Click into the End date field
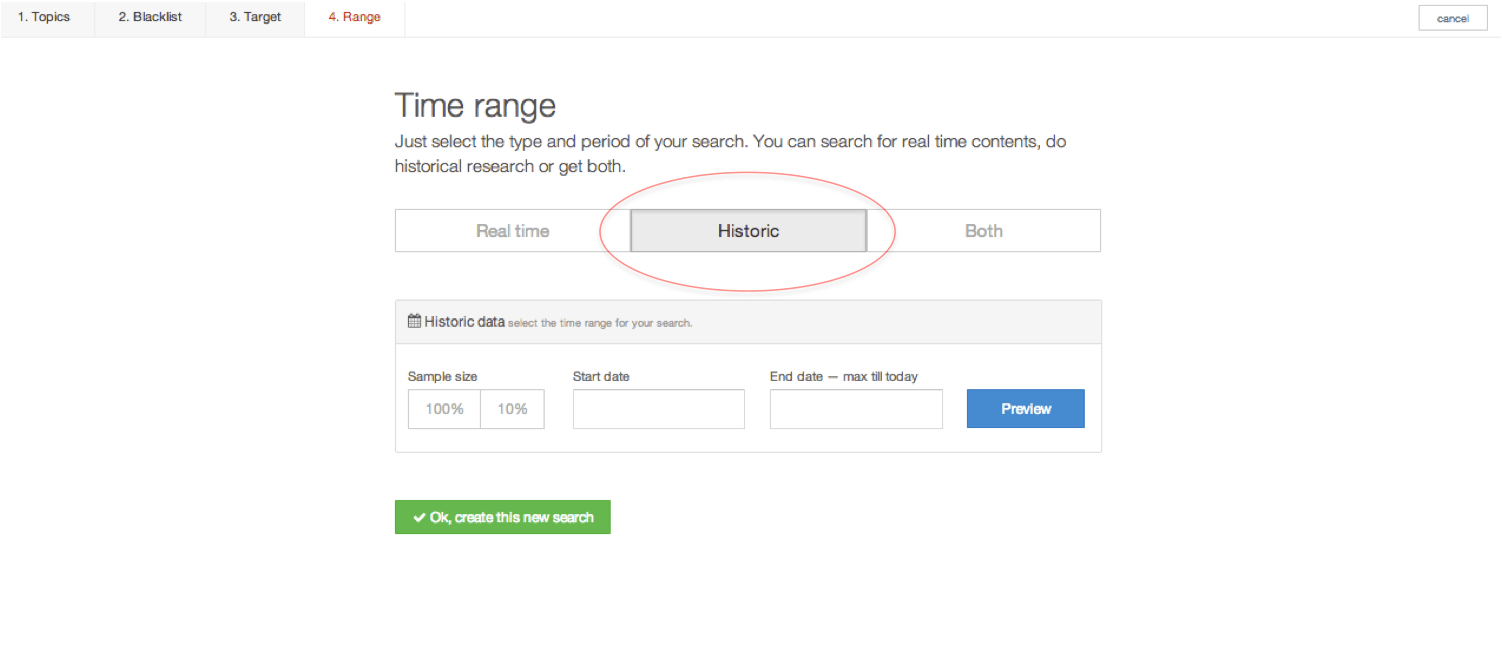Screen dimensions: 1502x671 click(856, 409)
